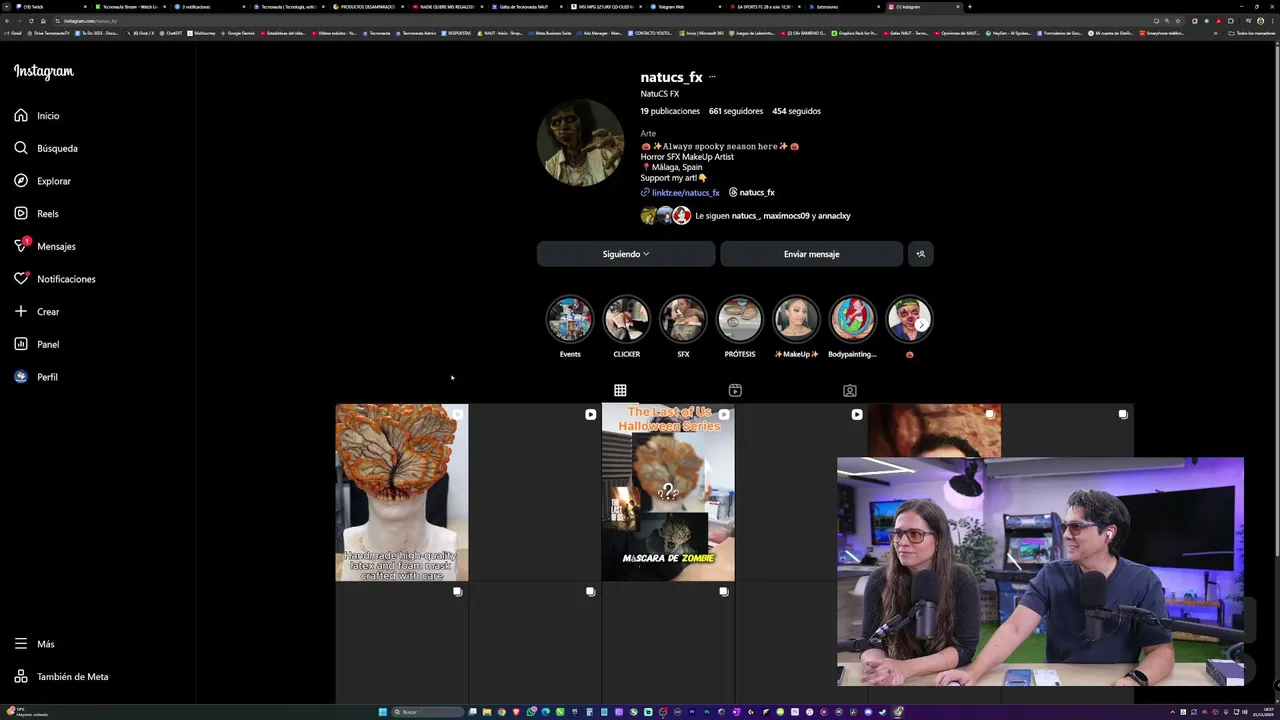The height and width of the screenshot is (720, 1280).
Task: Reload the page with refresh icon
Action: point(31,21)
